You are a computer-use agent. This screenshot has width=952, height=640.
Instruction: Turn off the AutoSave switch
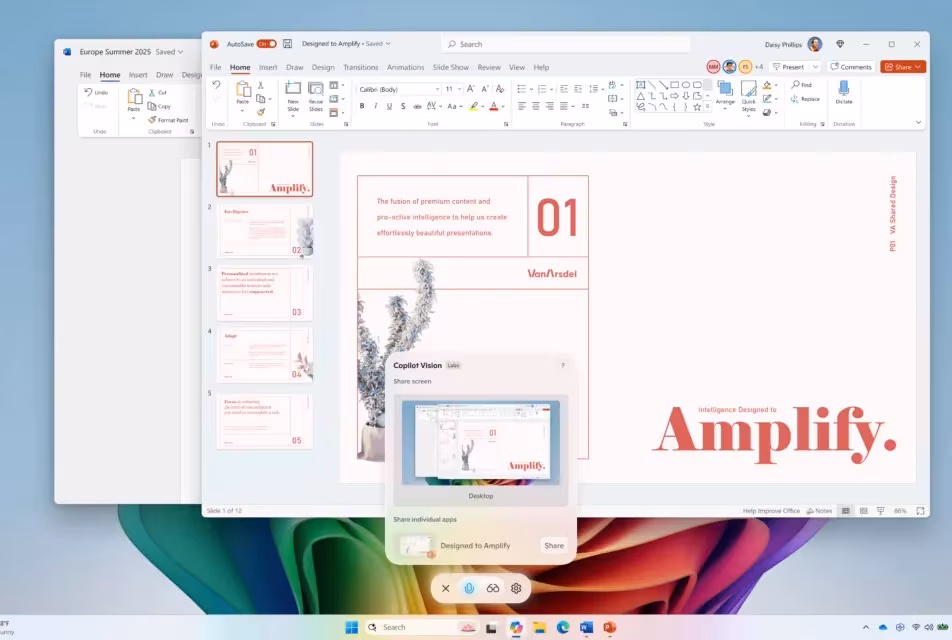coord(267,44)
